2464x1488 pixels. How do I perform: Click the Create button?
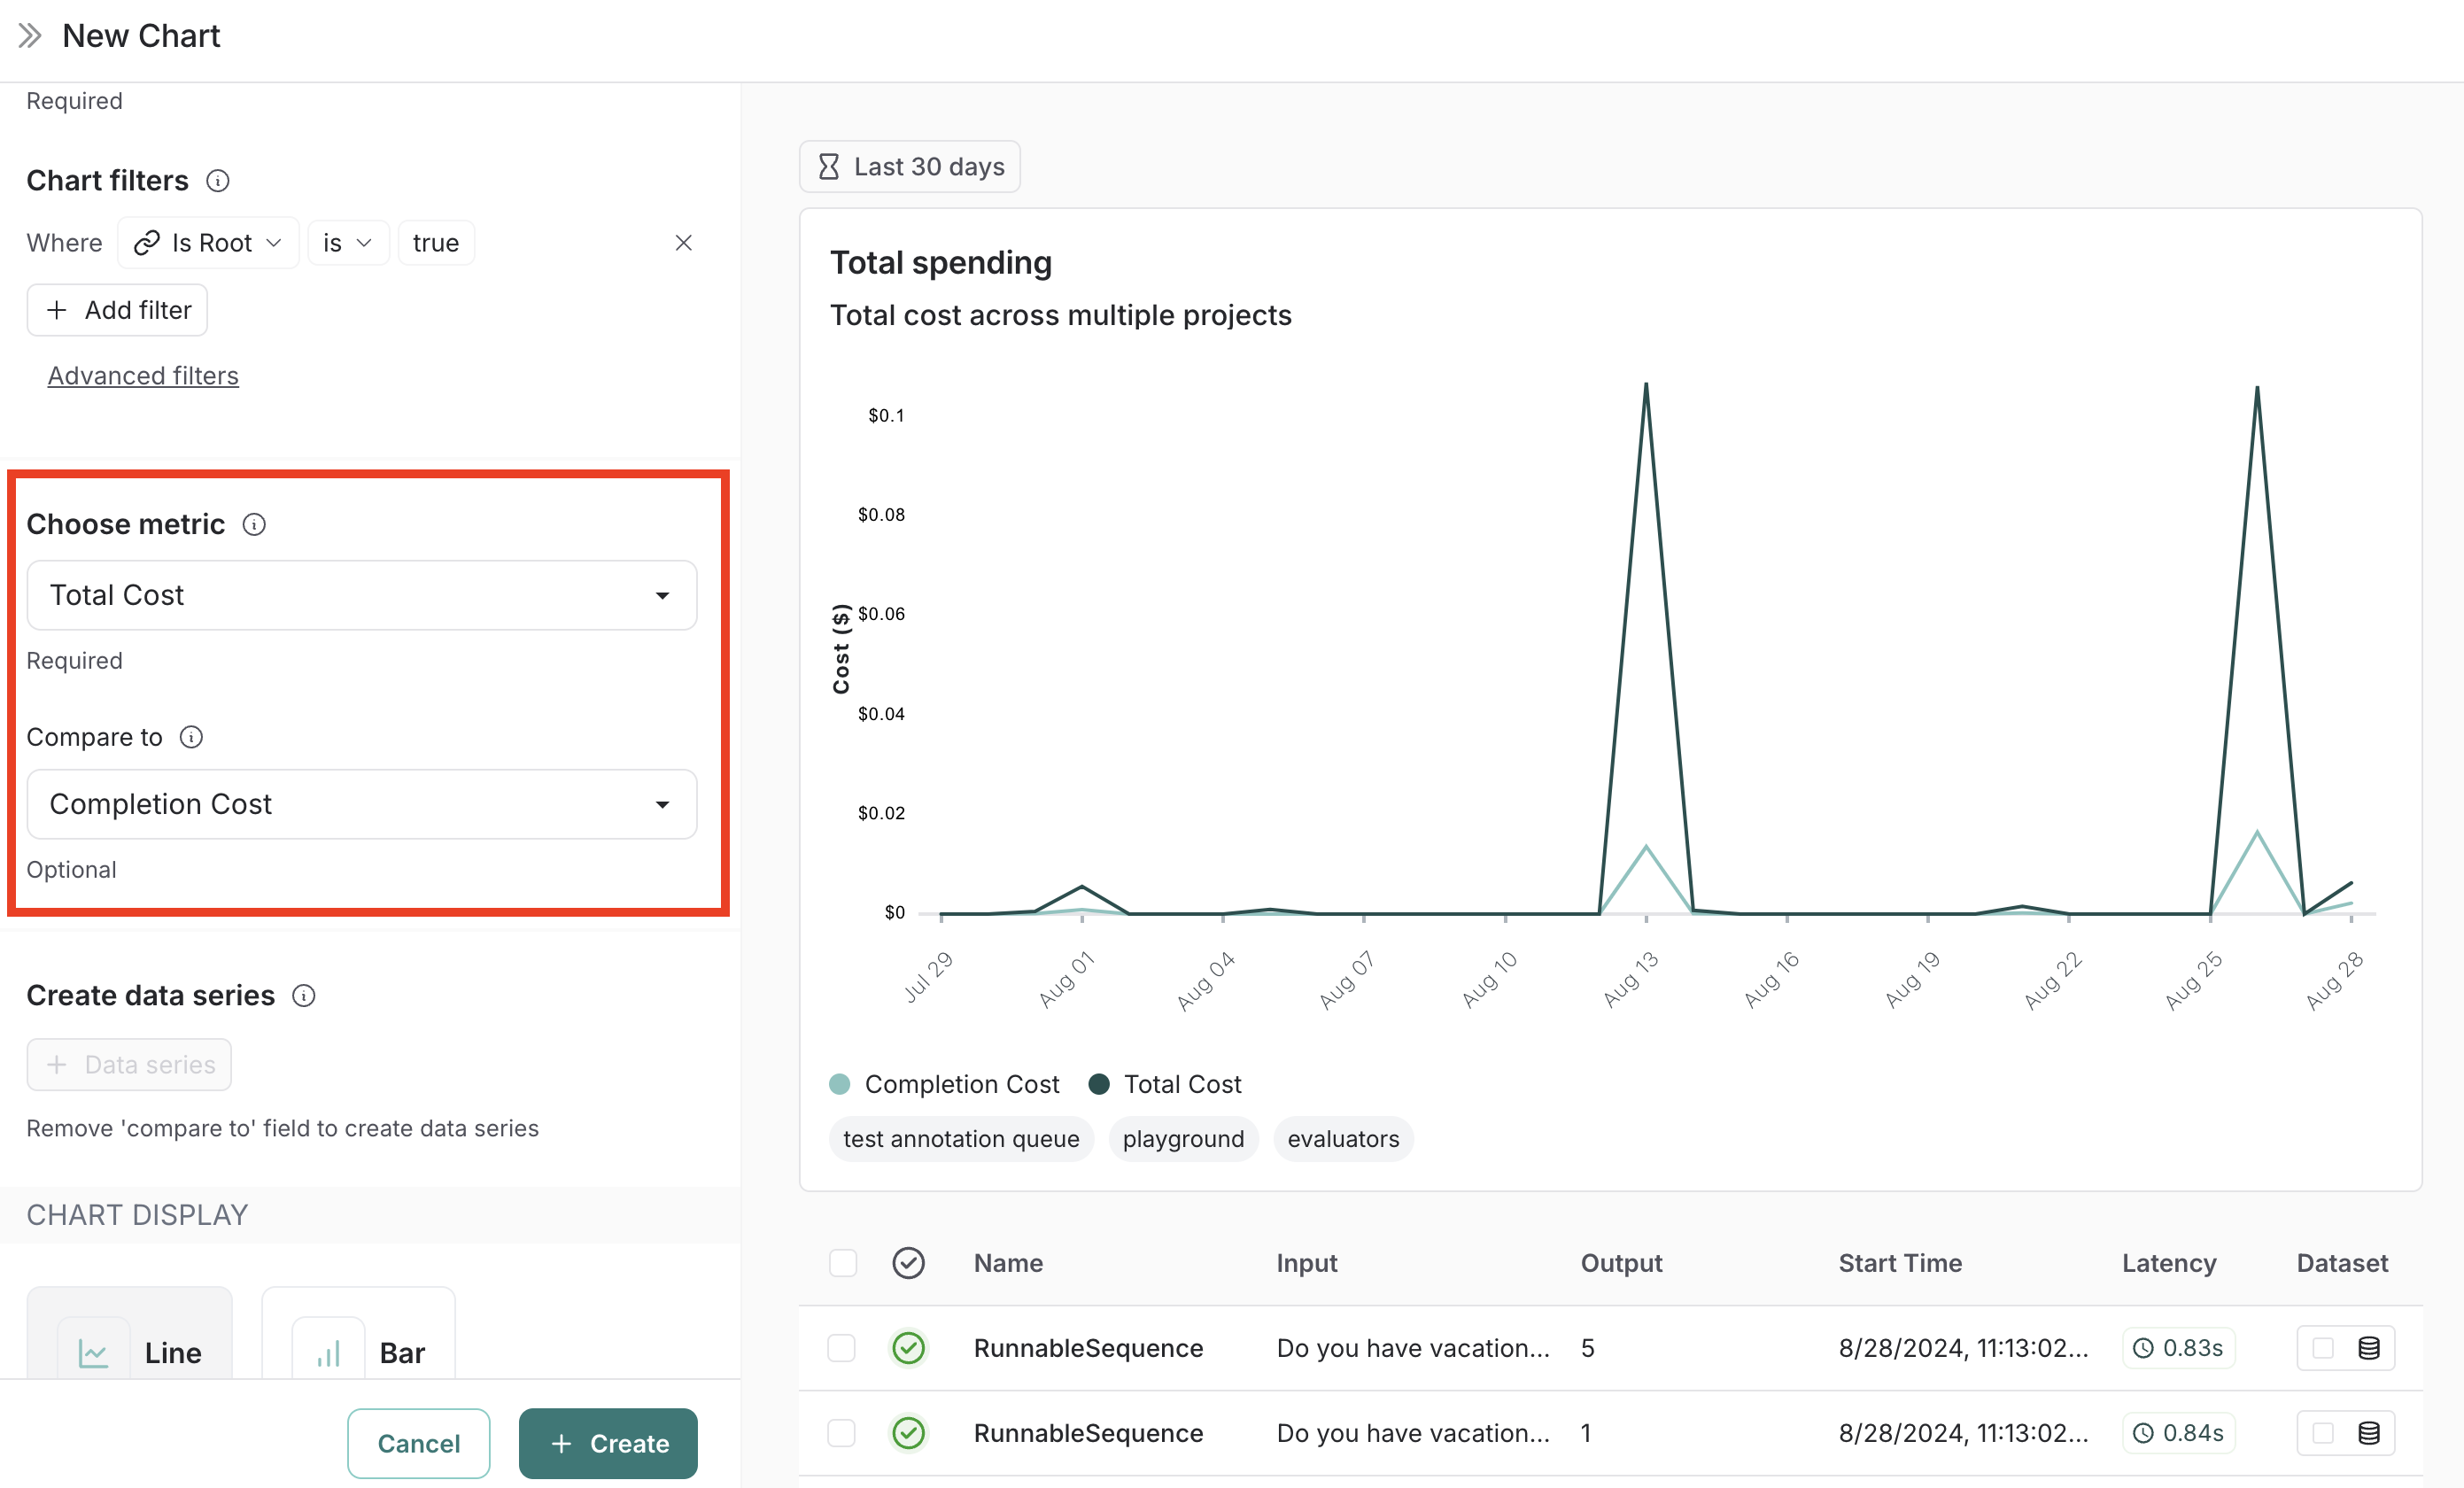(x=608, y=1443)
